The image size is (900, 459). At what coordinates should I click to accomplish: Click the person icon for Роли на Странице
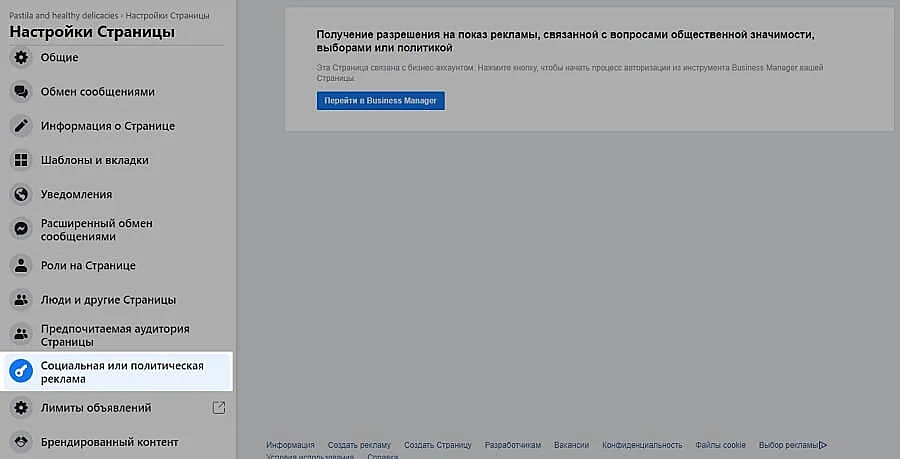20,266
